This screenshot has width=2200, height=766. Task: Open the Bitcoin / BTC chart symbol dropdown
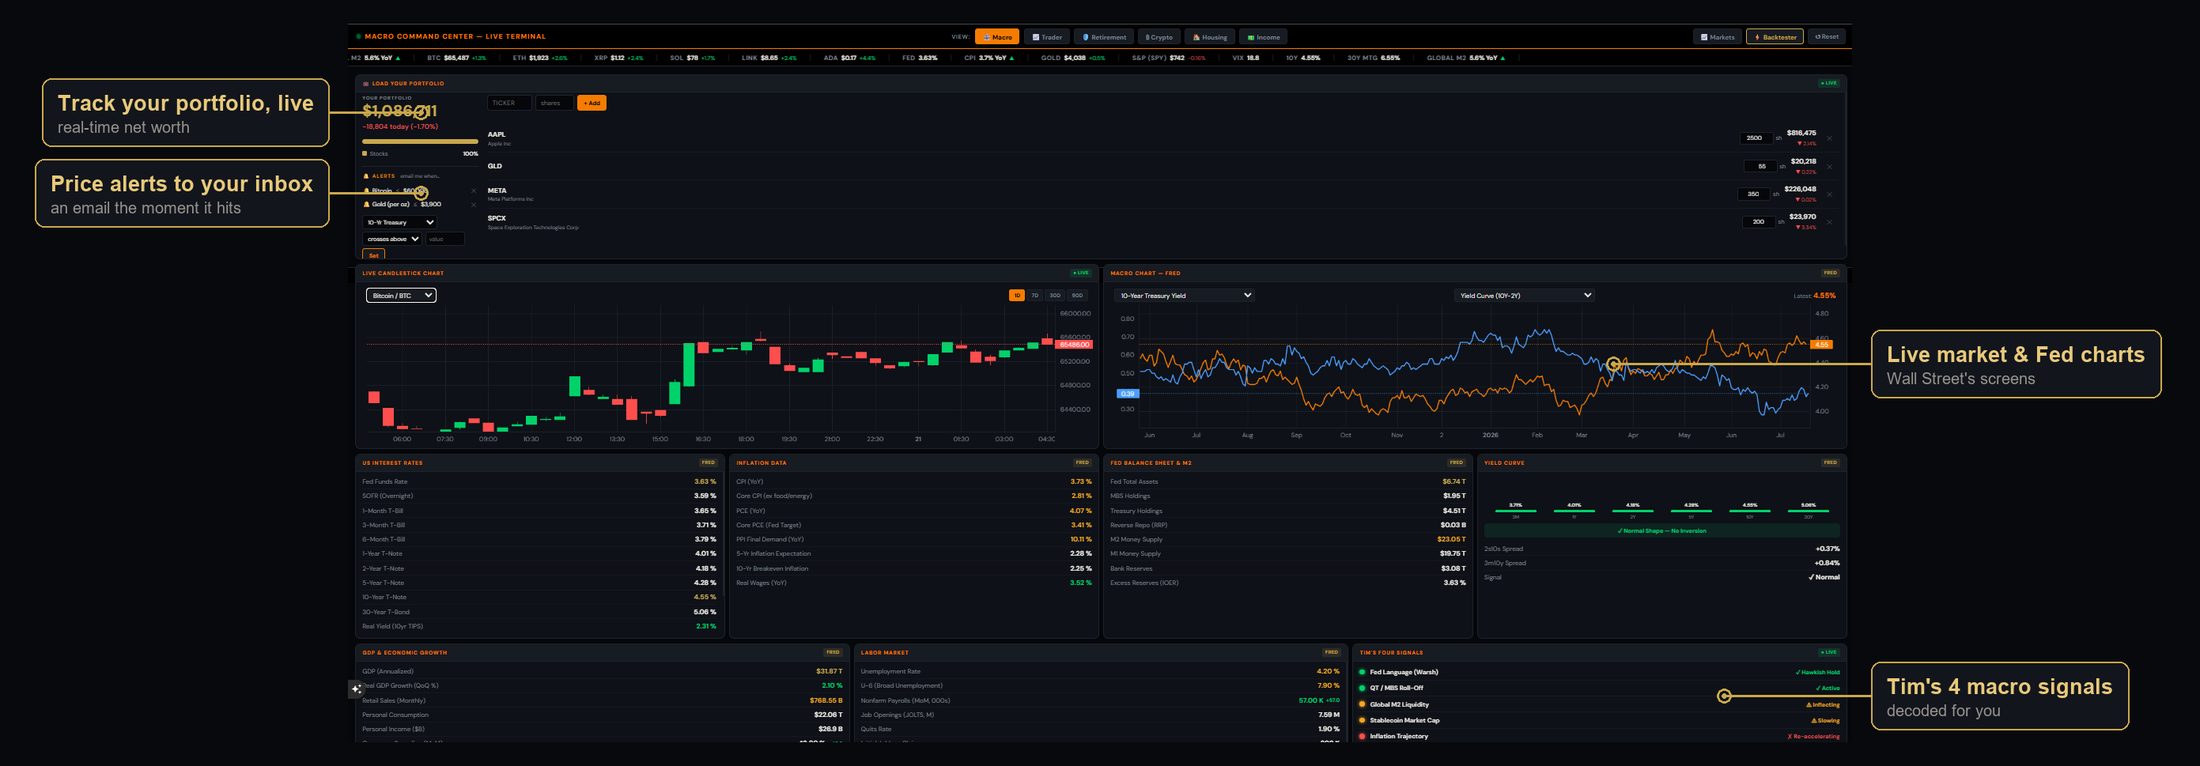pos(401,295)
